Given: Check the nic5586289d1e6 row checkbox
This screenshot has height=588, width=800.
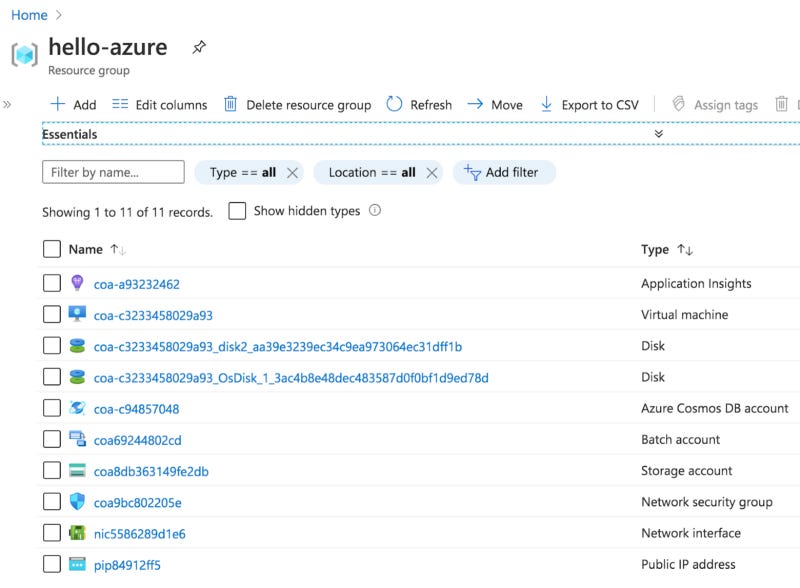Looking at the screenshot, I should tap(52, 532).
